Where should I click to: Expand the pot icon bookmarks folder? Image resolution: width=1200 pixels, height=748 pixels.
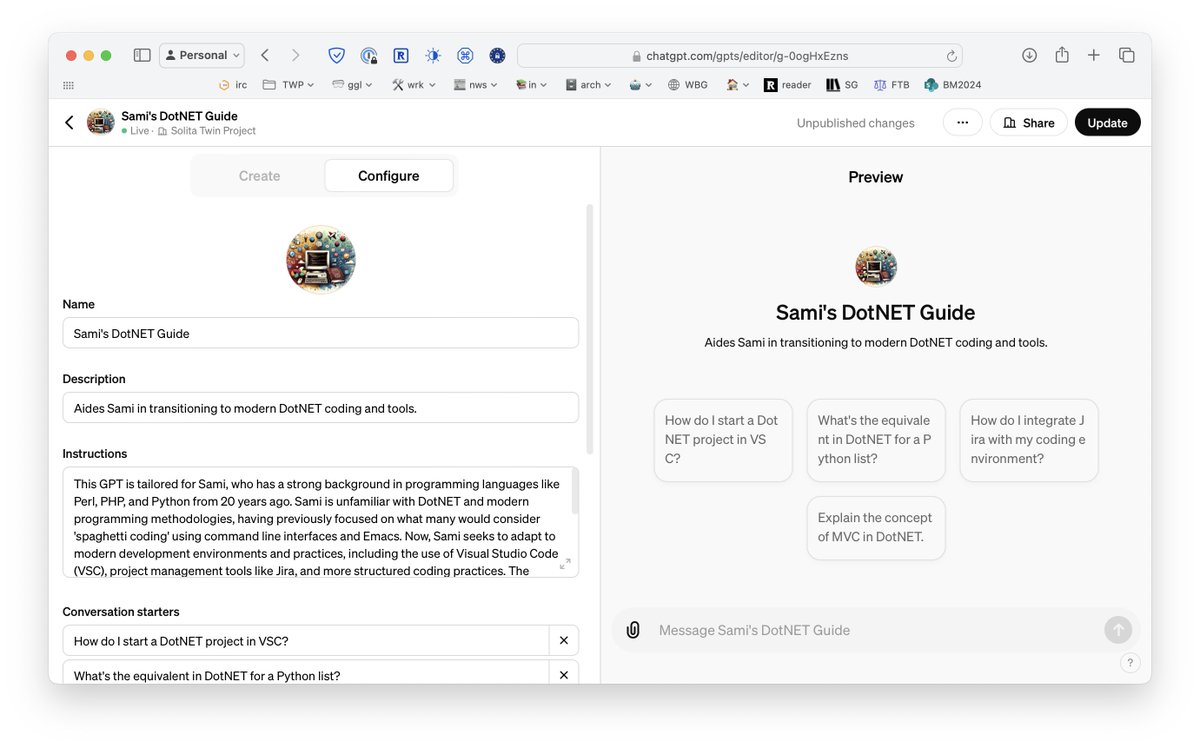640,85
